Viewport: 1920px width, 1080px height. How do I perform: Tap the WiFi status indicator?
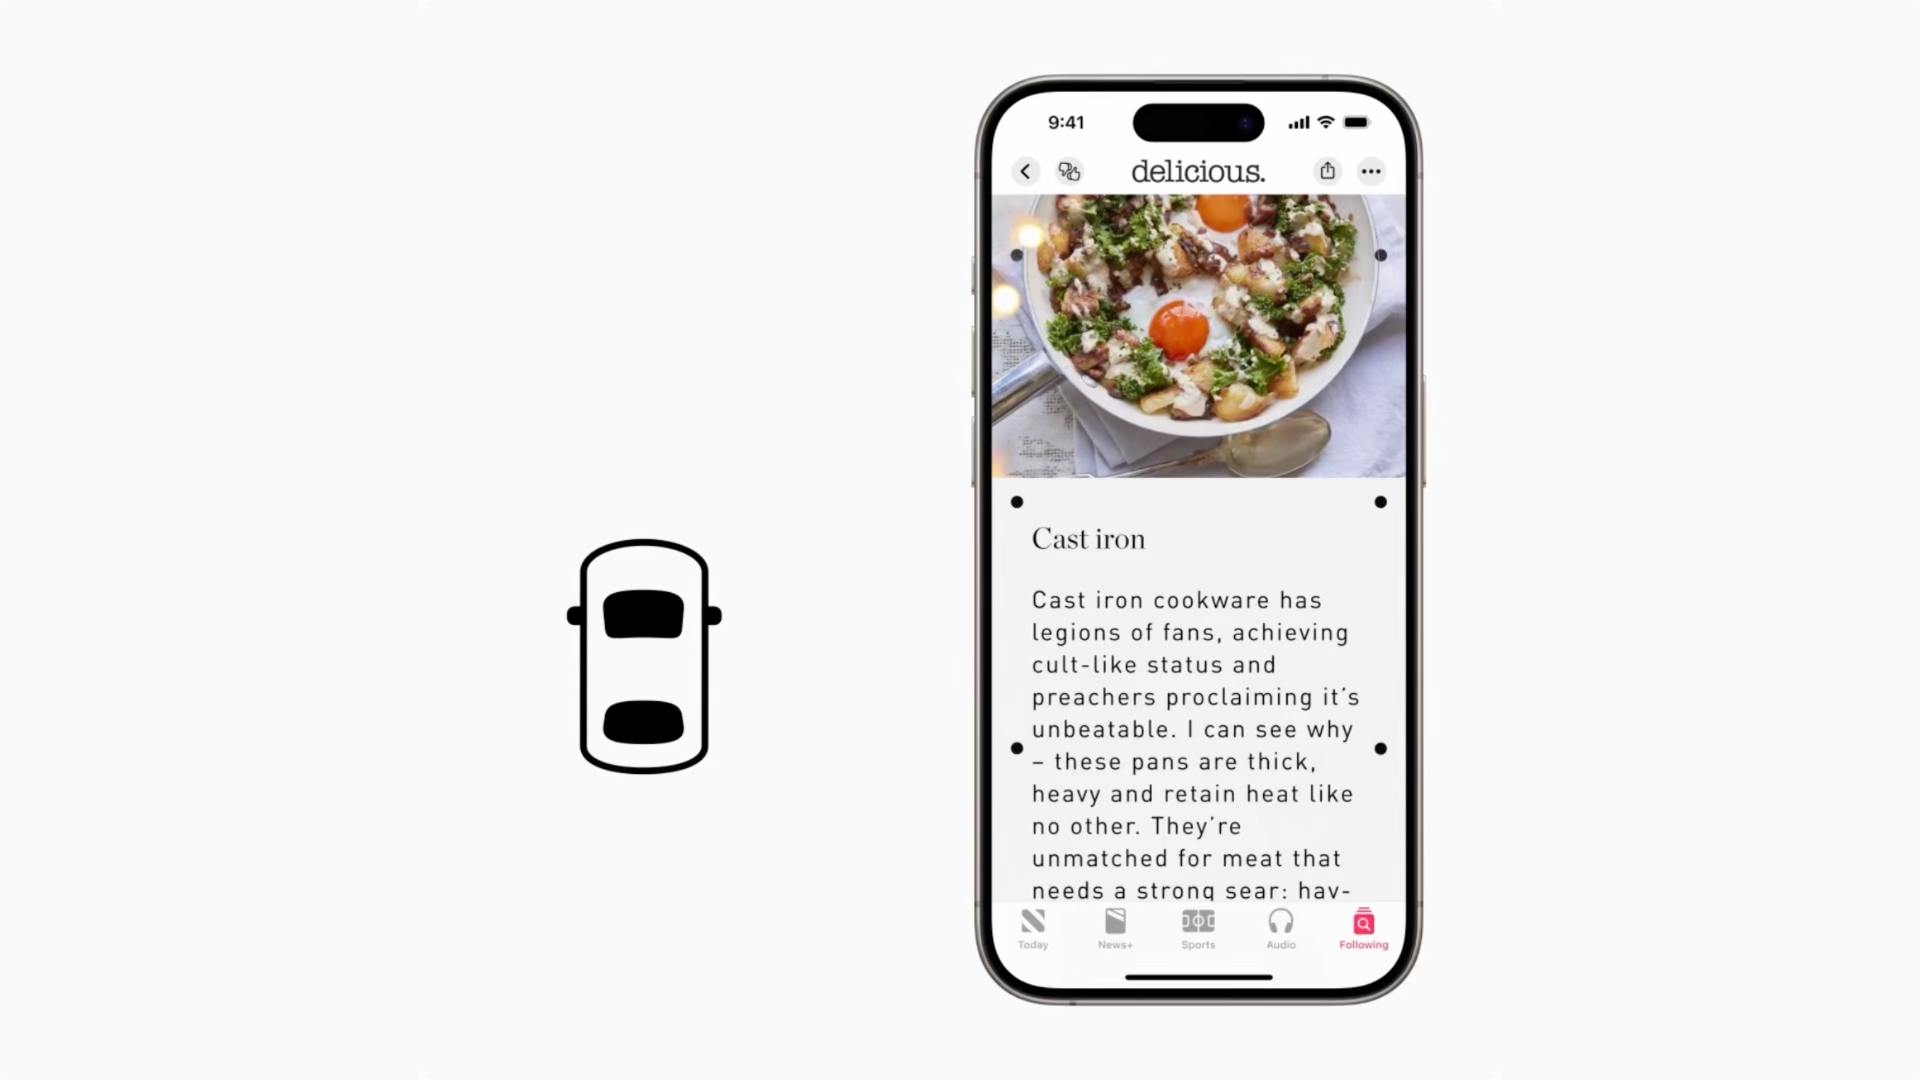pos(1325,121)
